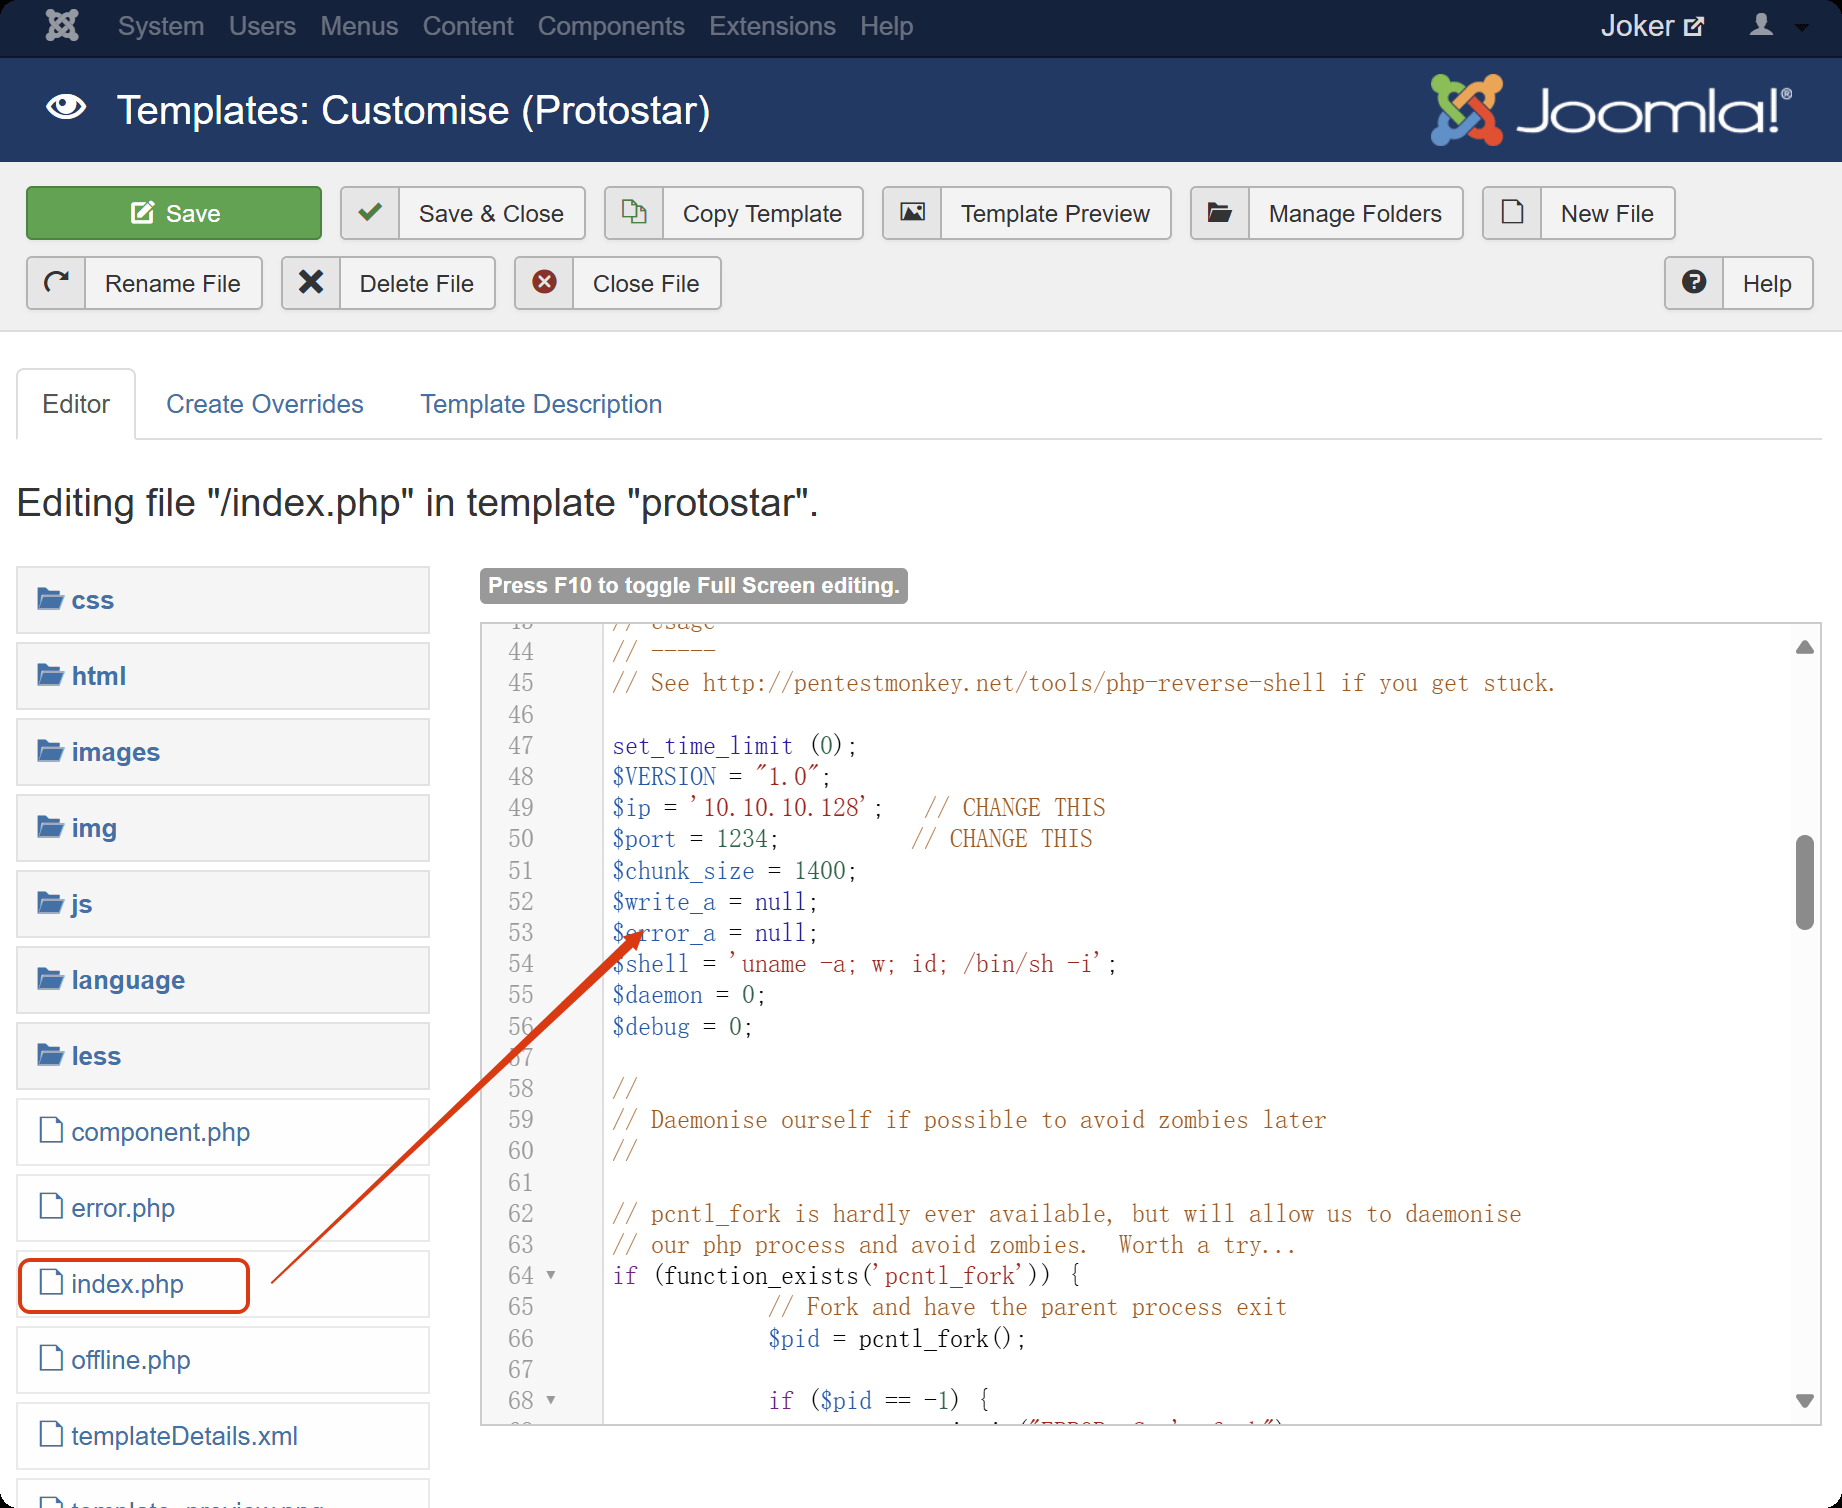The image size is (1842, 1508).
Task: Click the $port value 1234 in code
Action: coord(742,839)
